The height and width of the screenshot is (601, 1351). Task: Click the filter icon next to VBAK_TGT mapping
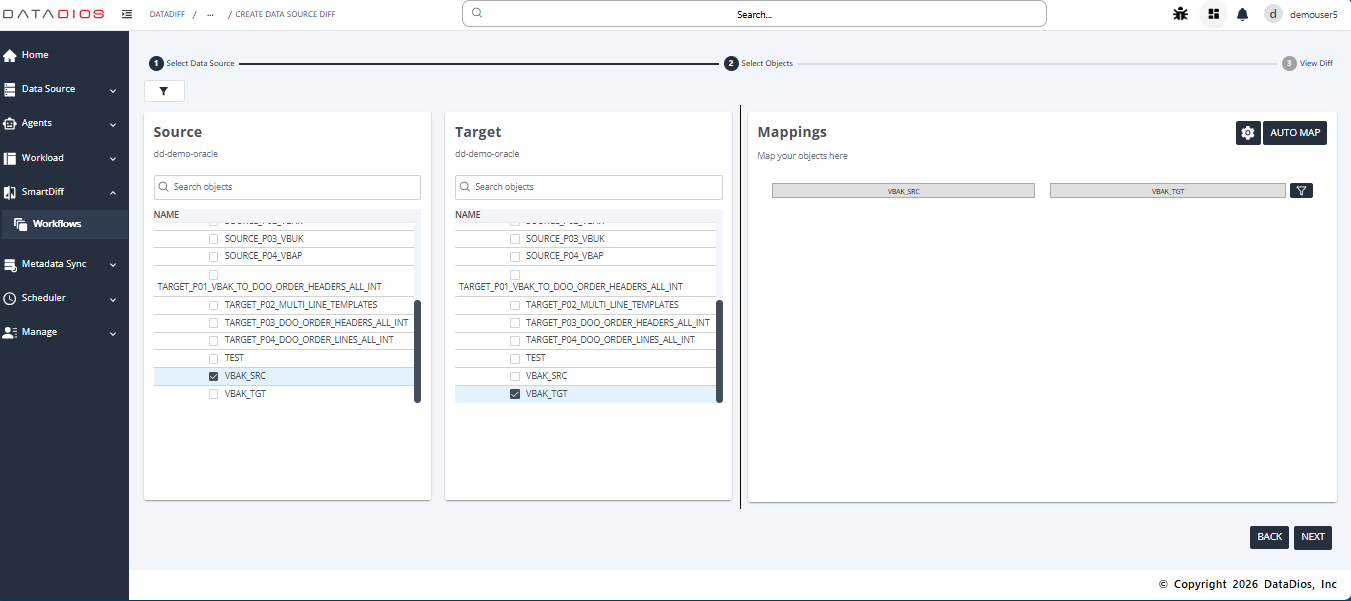(x=1301, y=190)
